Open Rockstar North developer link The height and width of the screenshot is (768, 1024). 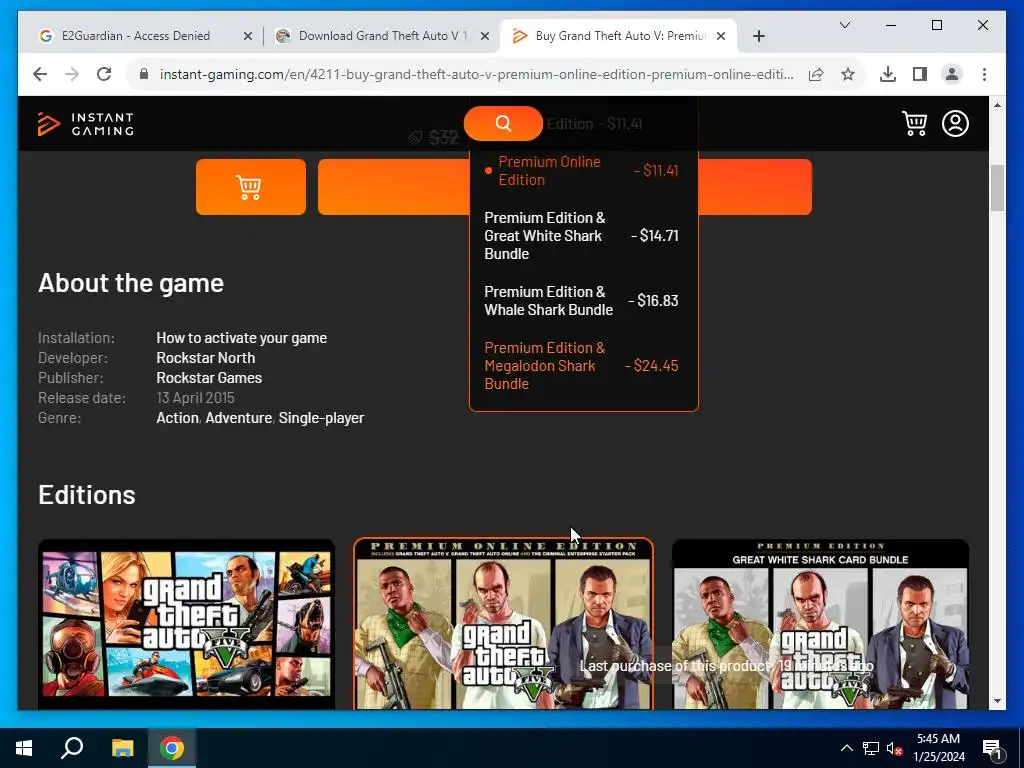click(206, 358)
